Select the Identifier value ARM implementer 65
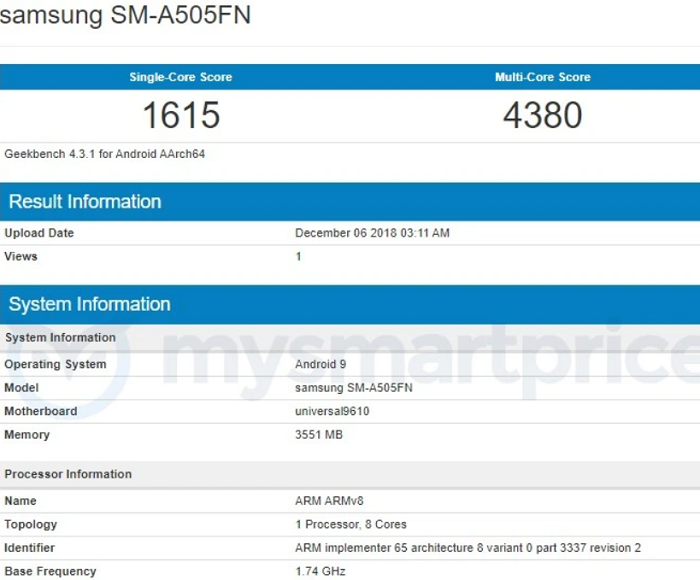The image size is (700, 580). click(x=468, y=547)
